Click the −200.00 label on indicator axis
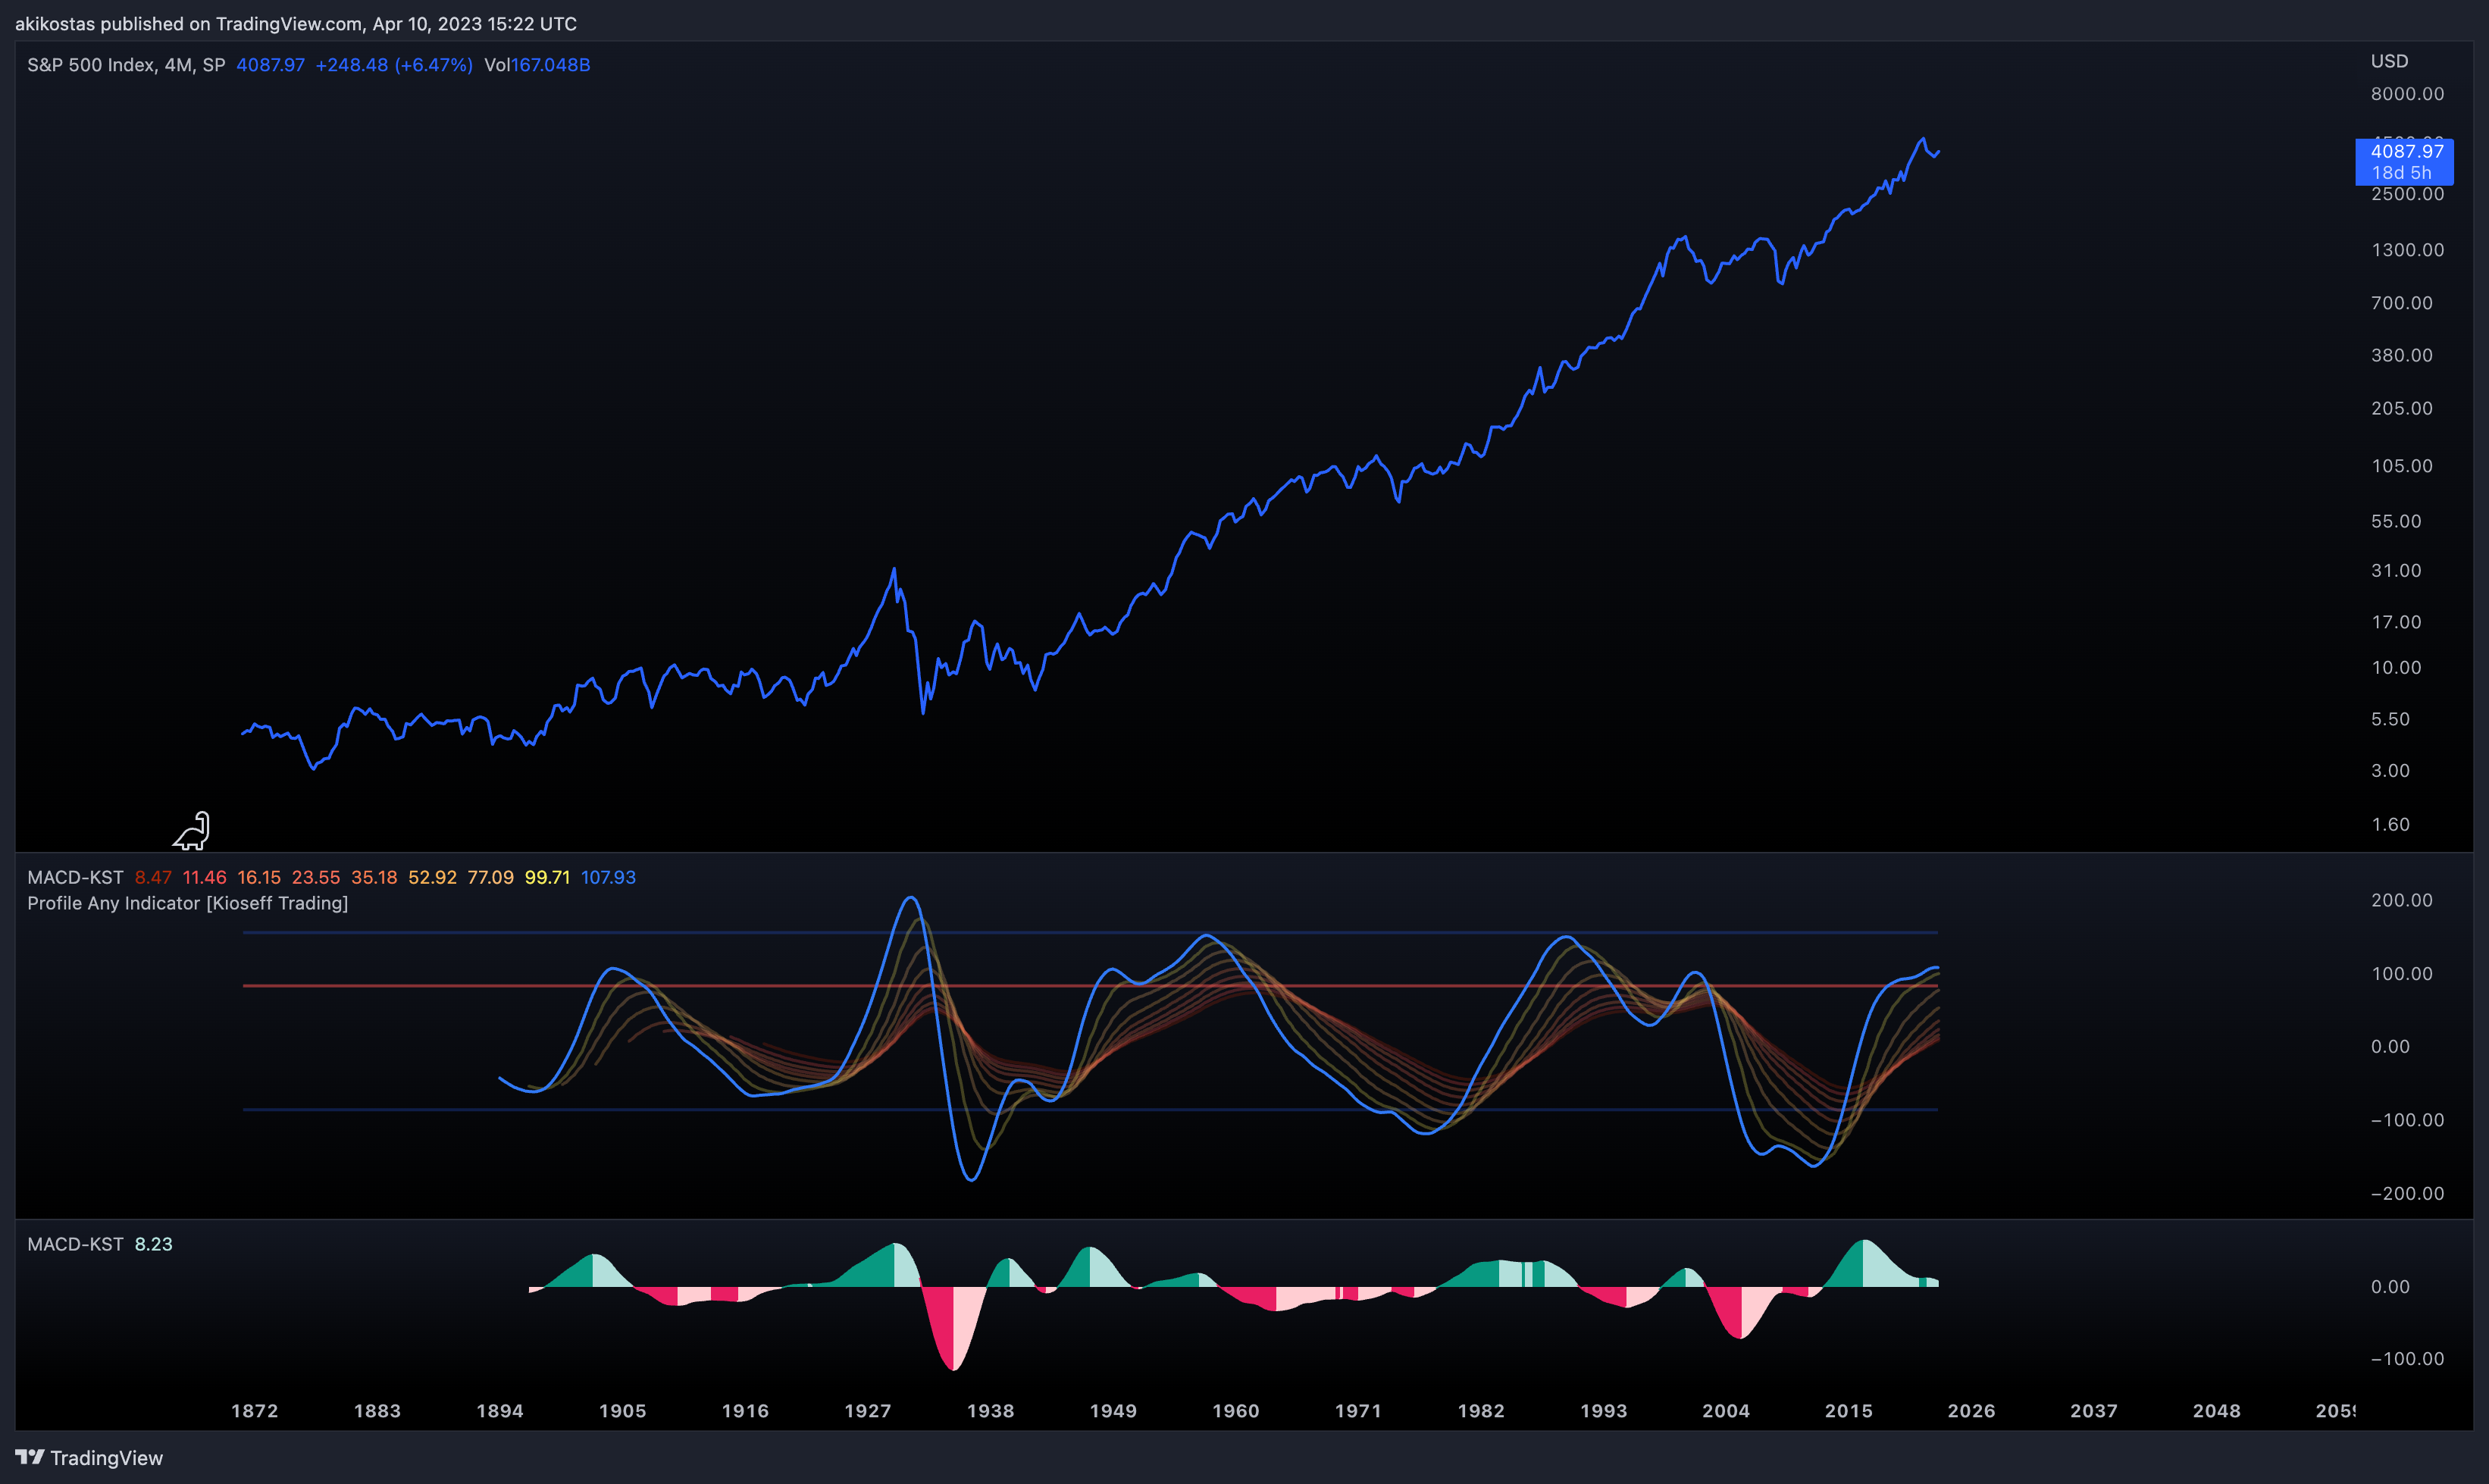 click(x=2407, y=1194)
